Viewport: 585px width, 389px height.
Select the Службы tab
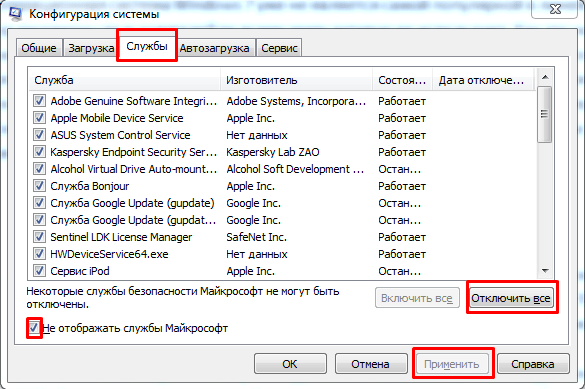tap(147, 46)
